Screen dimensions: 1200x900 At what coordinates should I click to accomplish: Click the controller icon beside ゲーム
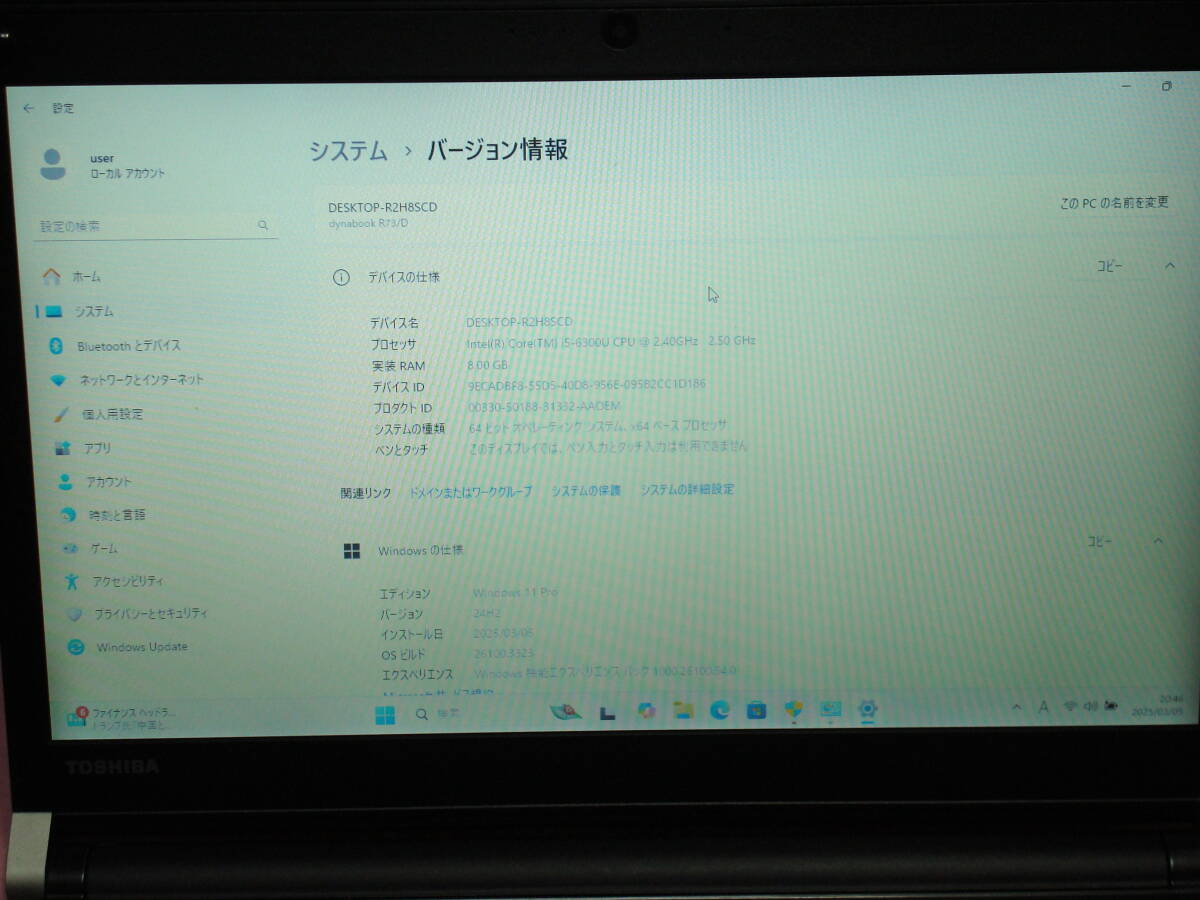coord(70,548)
